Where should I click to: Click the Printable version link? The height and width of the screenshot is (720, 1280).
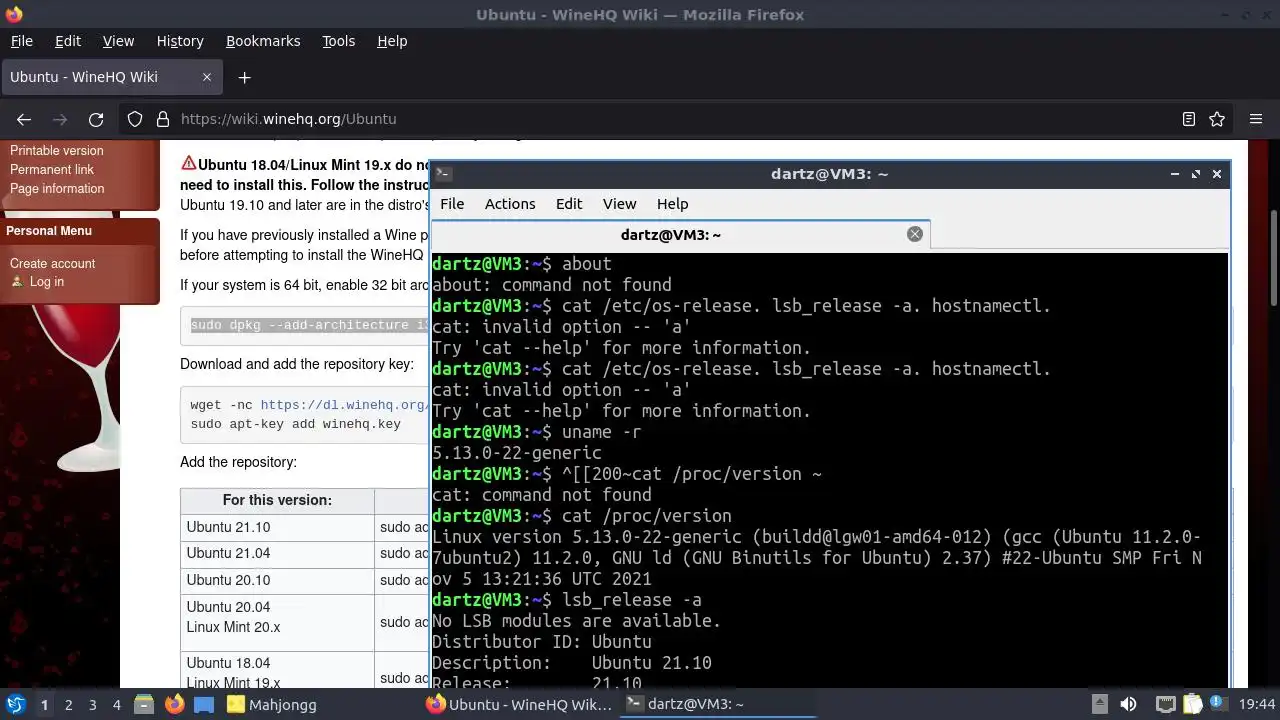click(x=56, y=151)
